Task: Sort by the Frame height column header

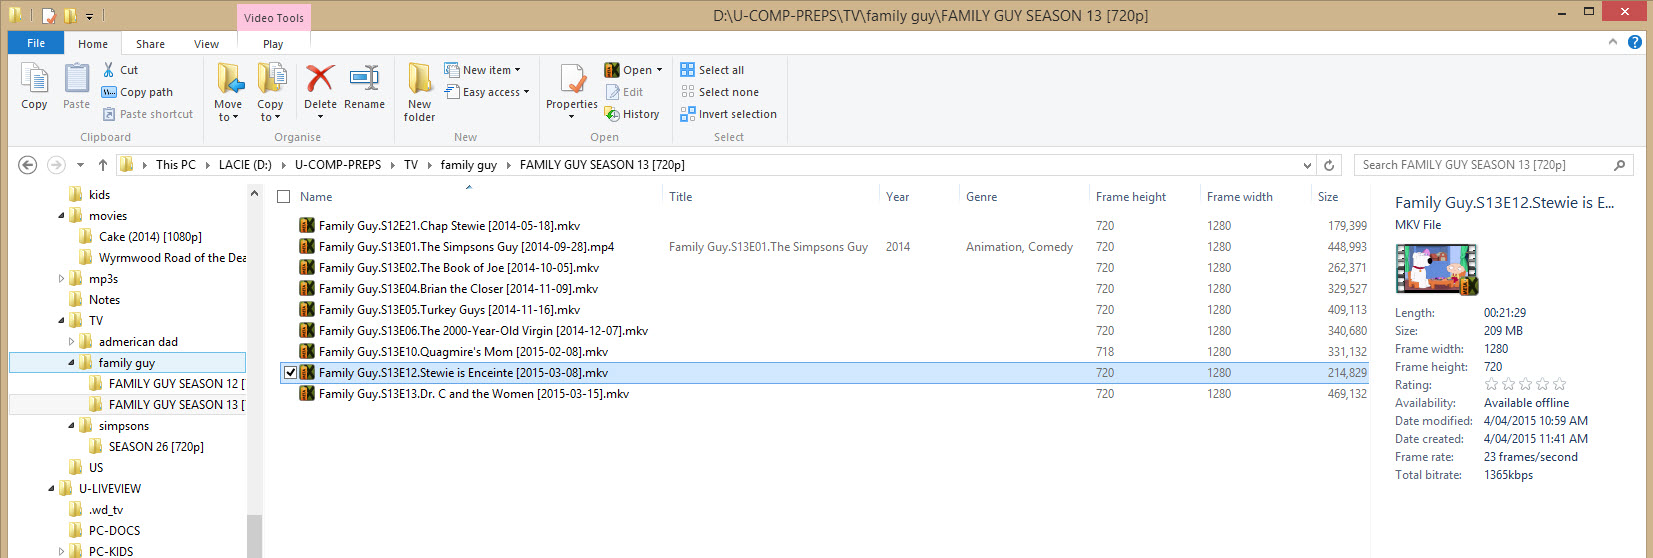Action: [1131, 197]
